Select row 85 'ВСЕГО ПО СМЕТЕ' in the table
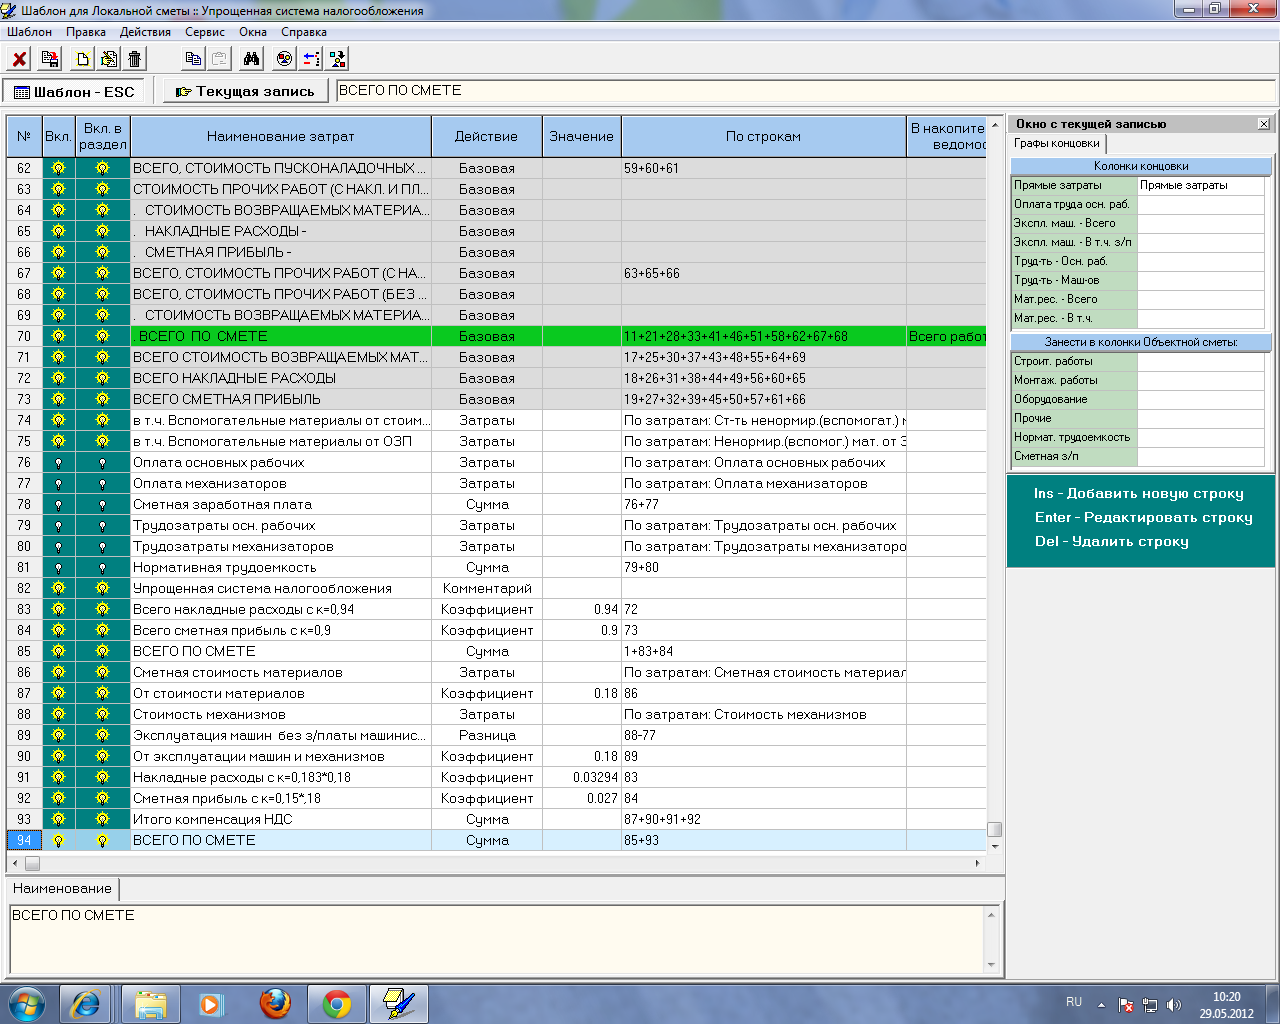1280x1024 pixels. pos(194,652)
